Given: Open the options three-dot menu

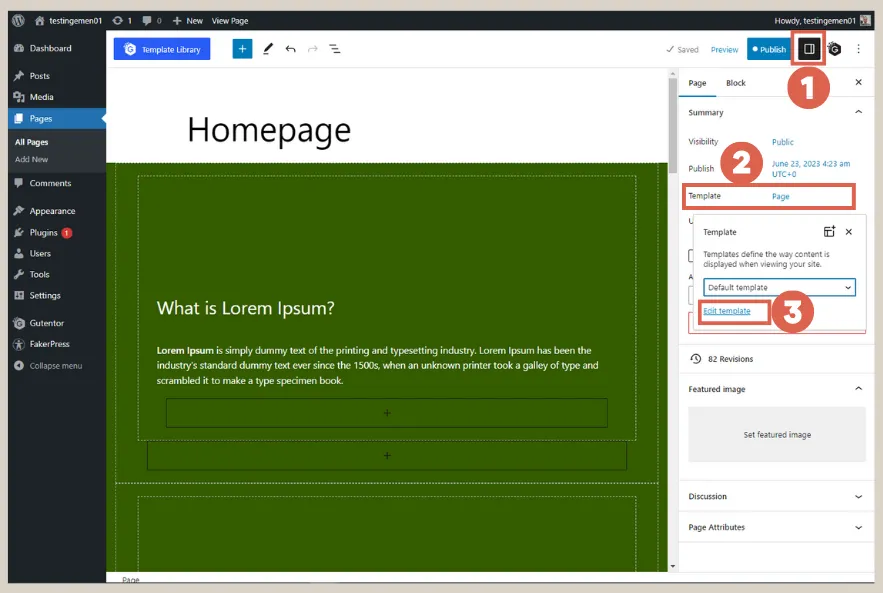Looking at the screenshot, I should 858,49.
